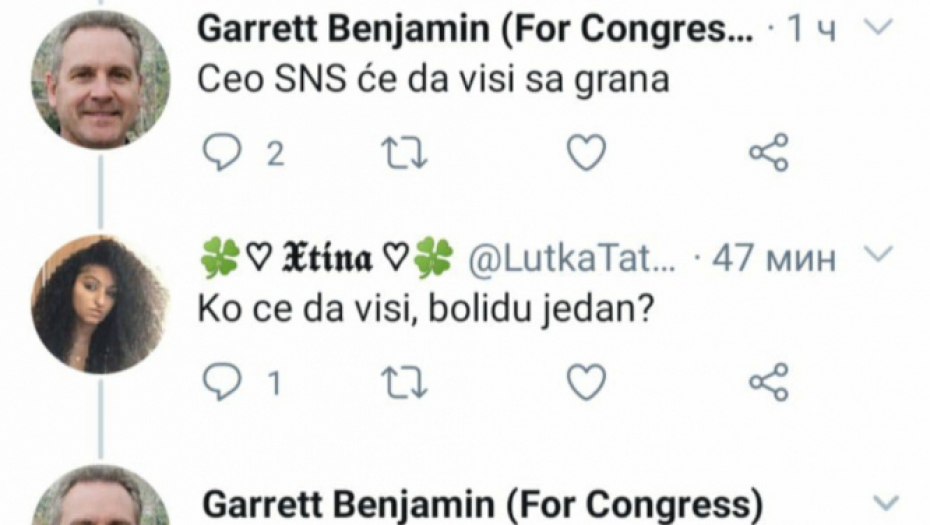Viewport: 930px width, 525px height.
Task: Share the 'Ko ce da visi' tweet
Action: click(768, 381)
